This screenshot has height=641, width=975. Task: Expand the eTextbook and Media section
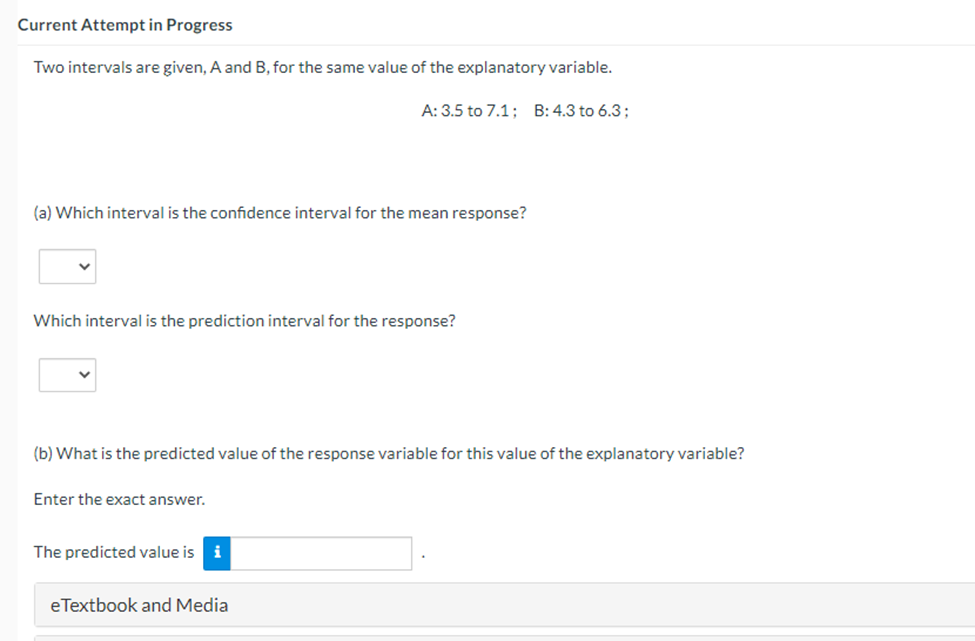140,605
